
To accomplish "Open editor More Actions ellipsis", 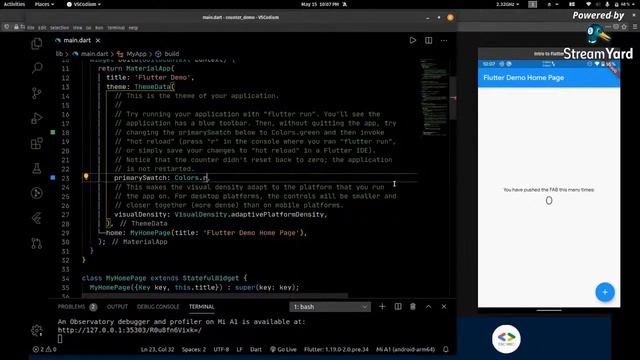I will pos(444,40).
